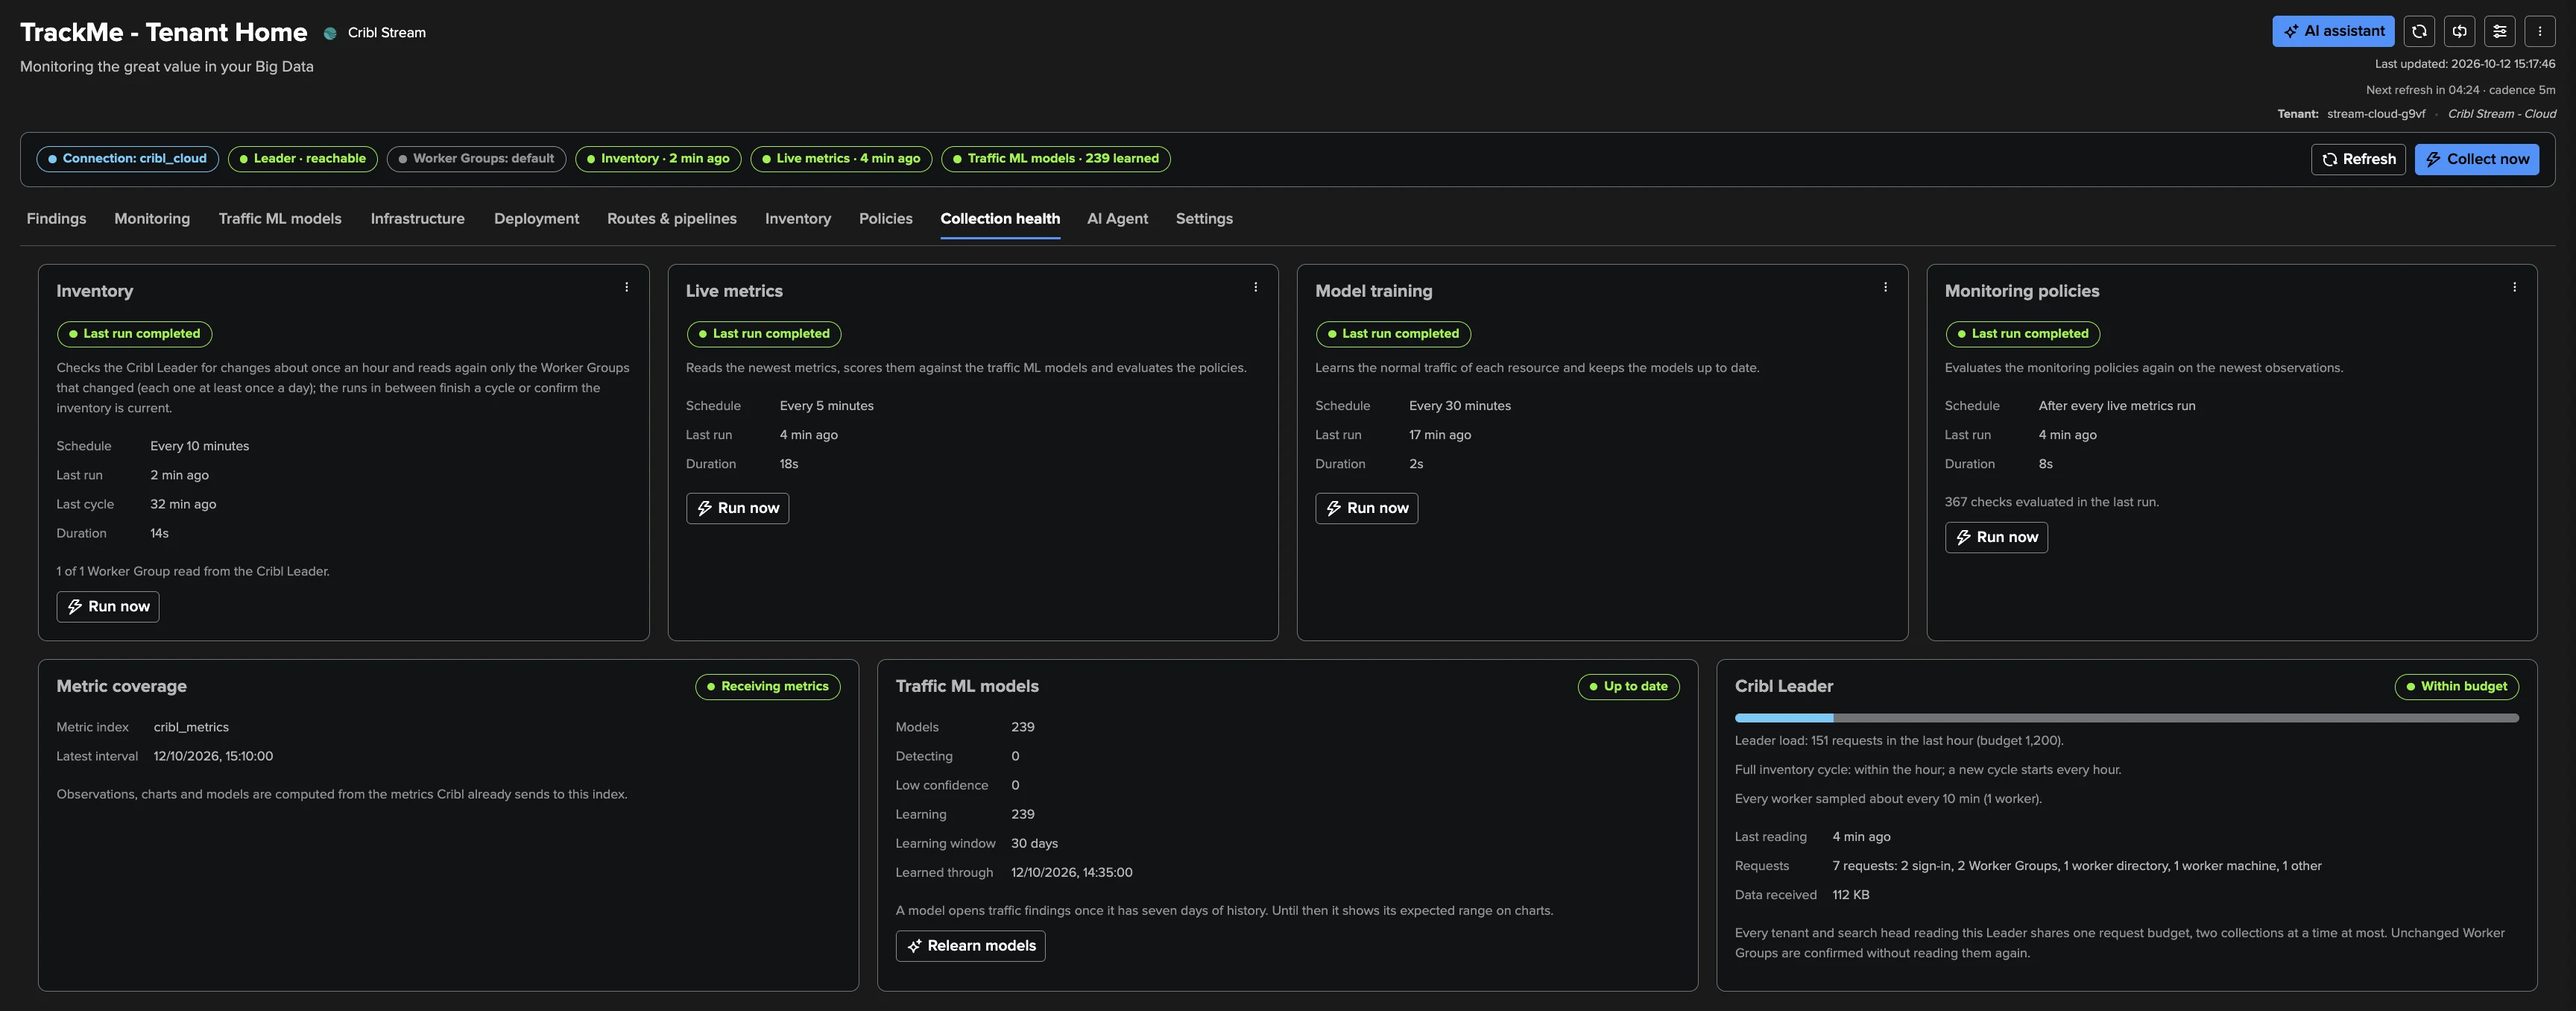Open the Infrastructure tab

(417, 219)
